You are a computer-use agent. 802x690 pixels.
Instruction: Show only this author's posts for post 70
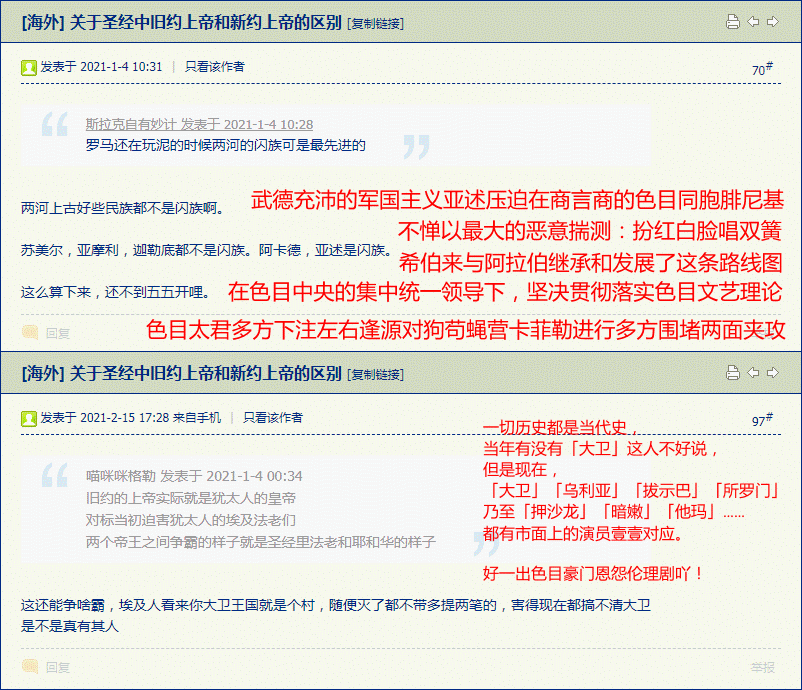pos(215,66)
